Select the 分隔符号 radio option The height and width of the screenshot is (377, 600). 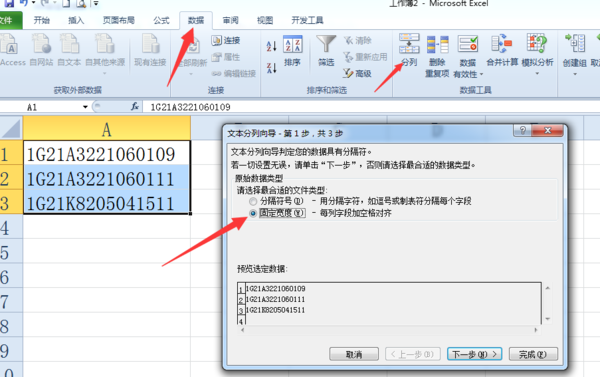coord(253,201)
